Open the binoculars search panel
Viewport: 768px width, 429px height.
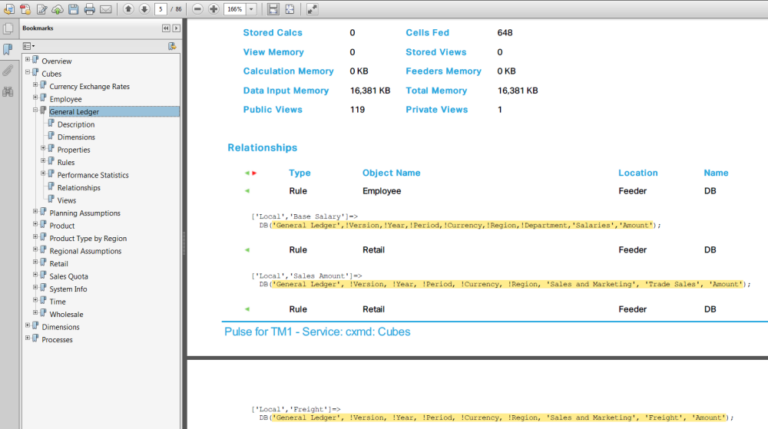click(x=8, y=92)
